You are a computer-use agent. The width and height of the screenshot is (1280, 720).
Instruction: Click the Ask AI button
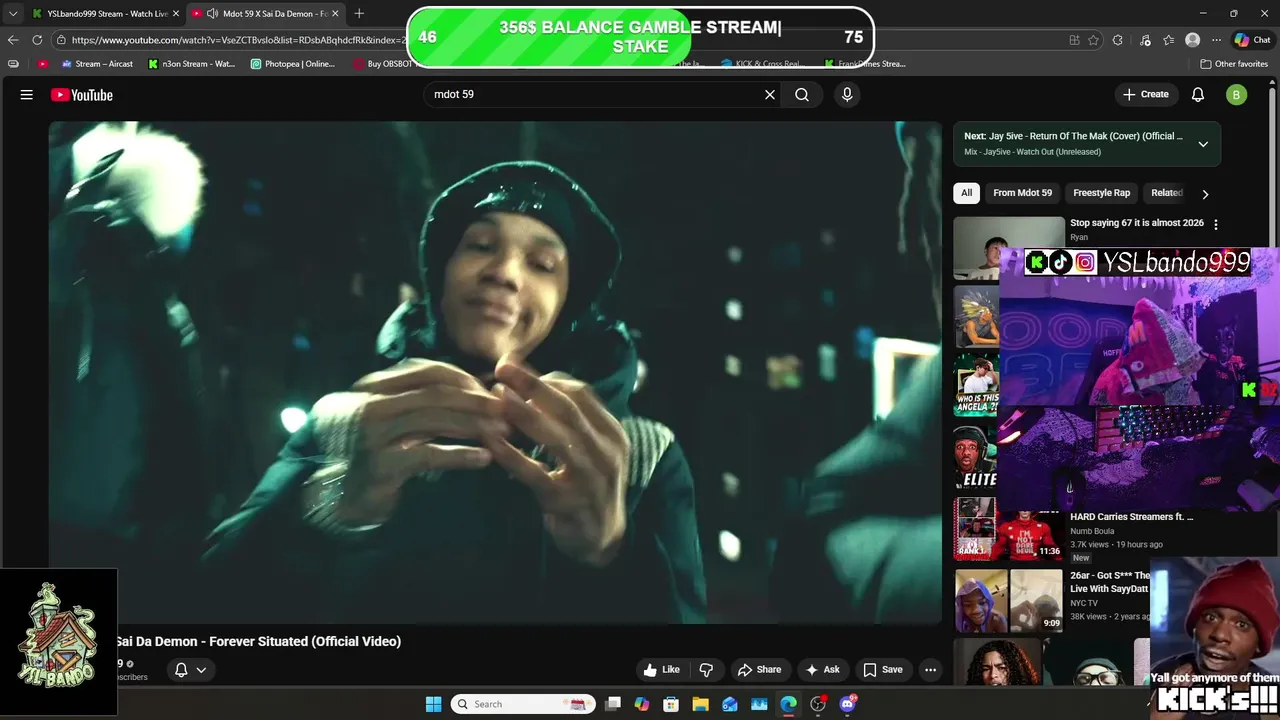[x=823, y=670]
